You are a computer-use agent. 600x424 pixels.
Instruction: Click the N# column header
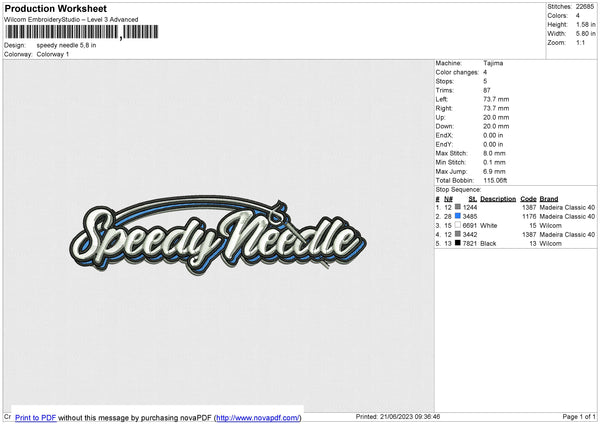(x=448, y=199)
